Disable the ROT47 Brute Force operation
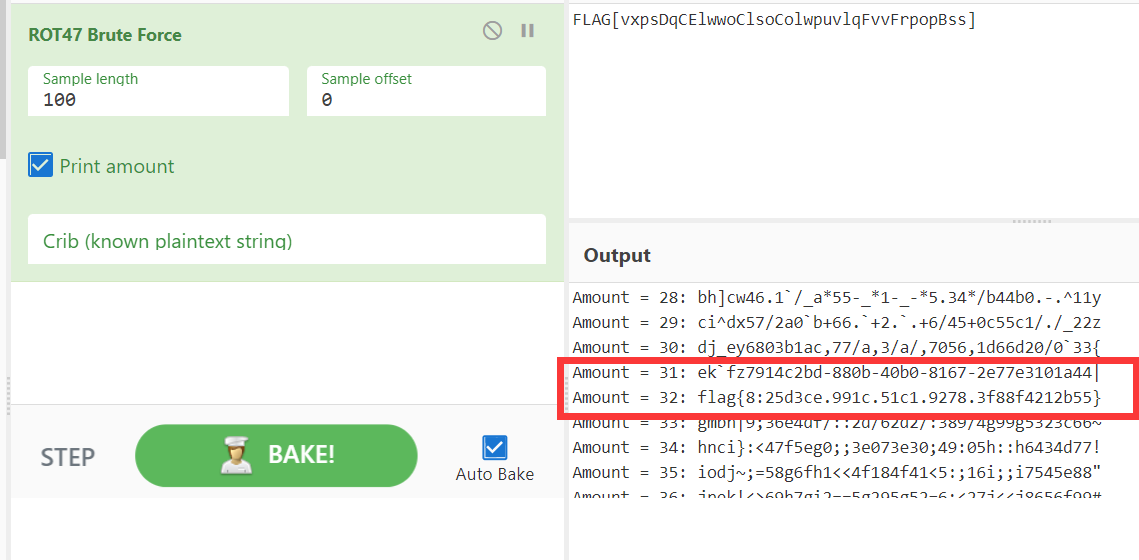Image resolution: width=1139 pixels, height=560 pixels. click(492, 31)
